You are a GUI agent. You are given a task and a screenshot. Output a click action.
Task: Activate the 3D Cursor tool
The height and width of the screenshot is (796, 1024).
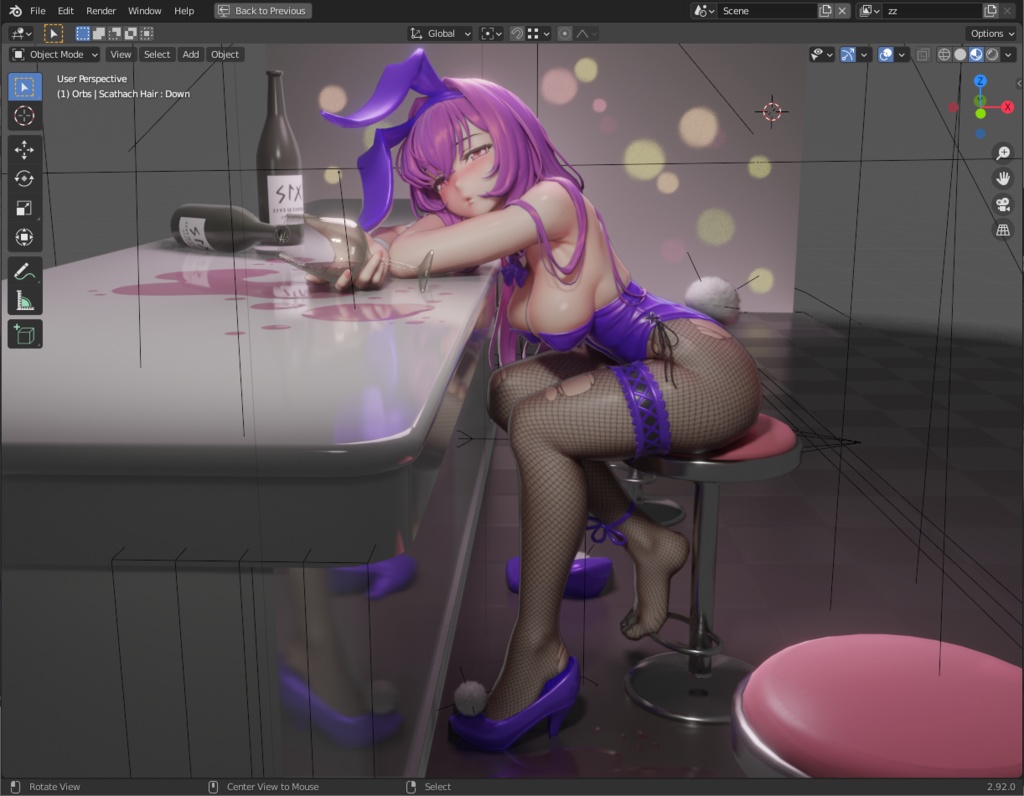click(24, 116)
